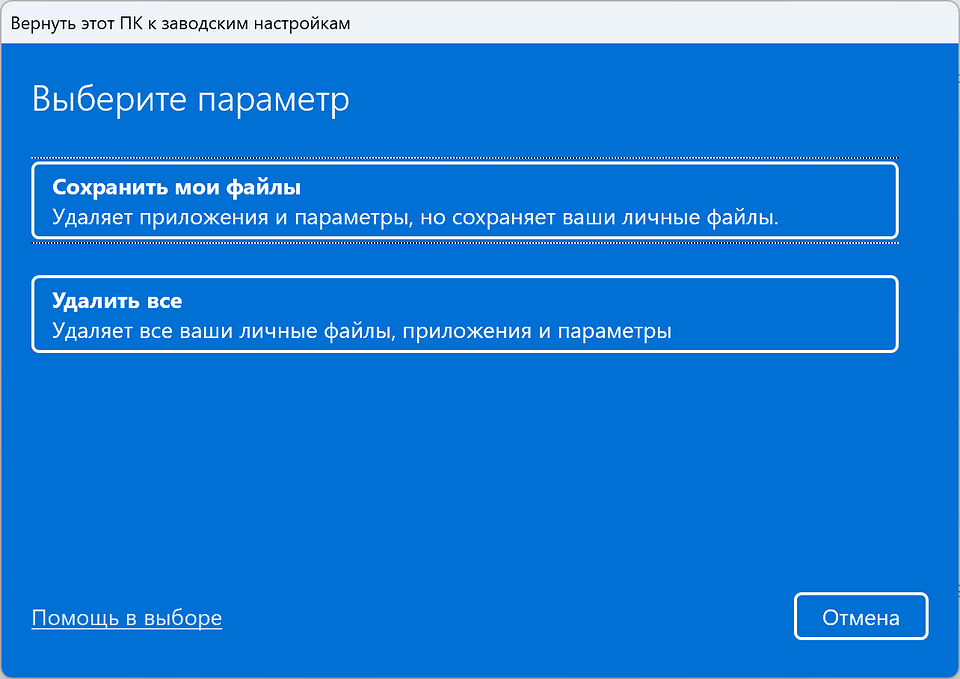Click the bold "Сохранить мои файлы" title text
The width and height of the screenshot is (960, 679).
(x=176, y=187)
